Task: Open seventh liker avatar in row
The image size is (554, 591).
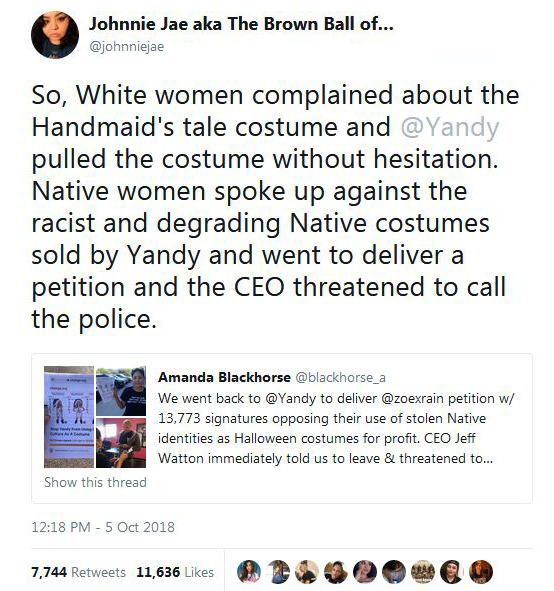Action: (x=423, y=572)
